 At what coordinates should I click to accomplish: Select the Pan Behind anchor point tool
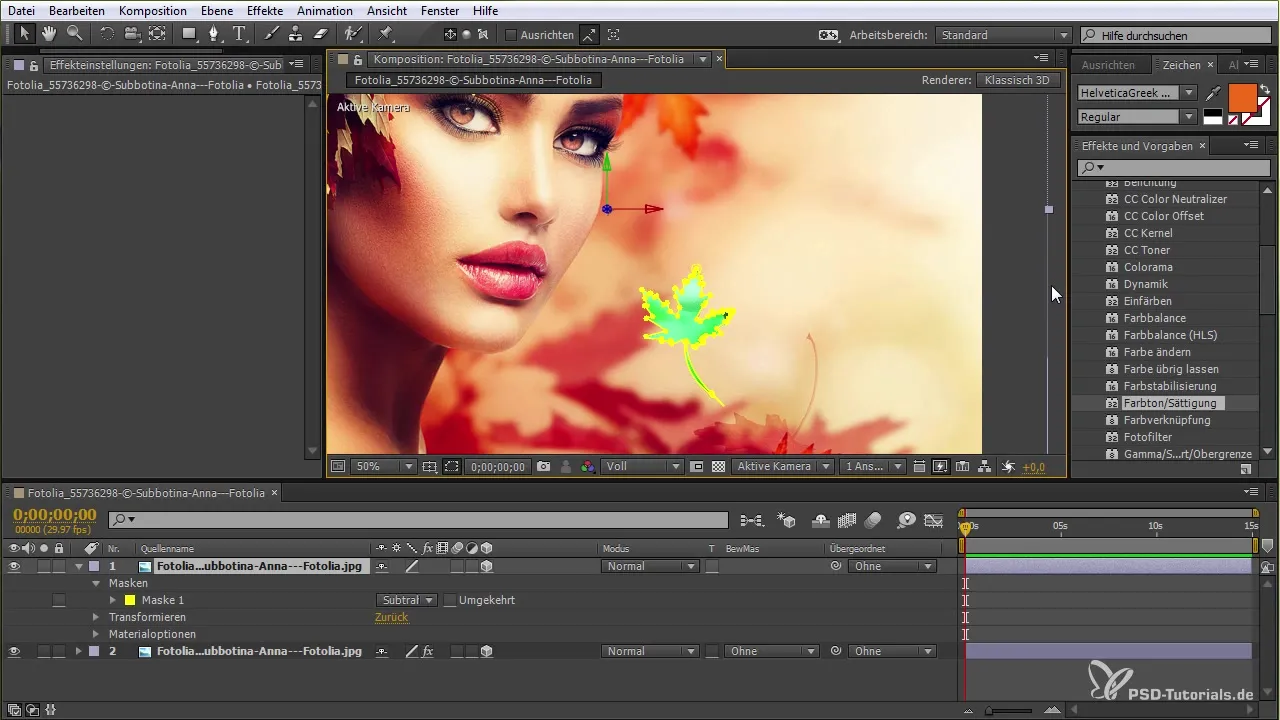coord(158,34)
